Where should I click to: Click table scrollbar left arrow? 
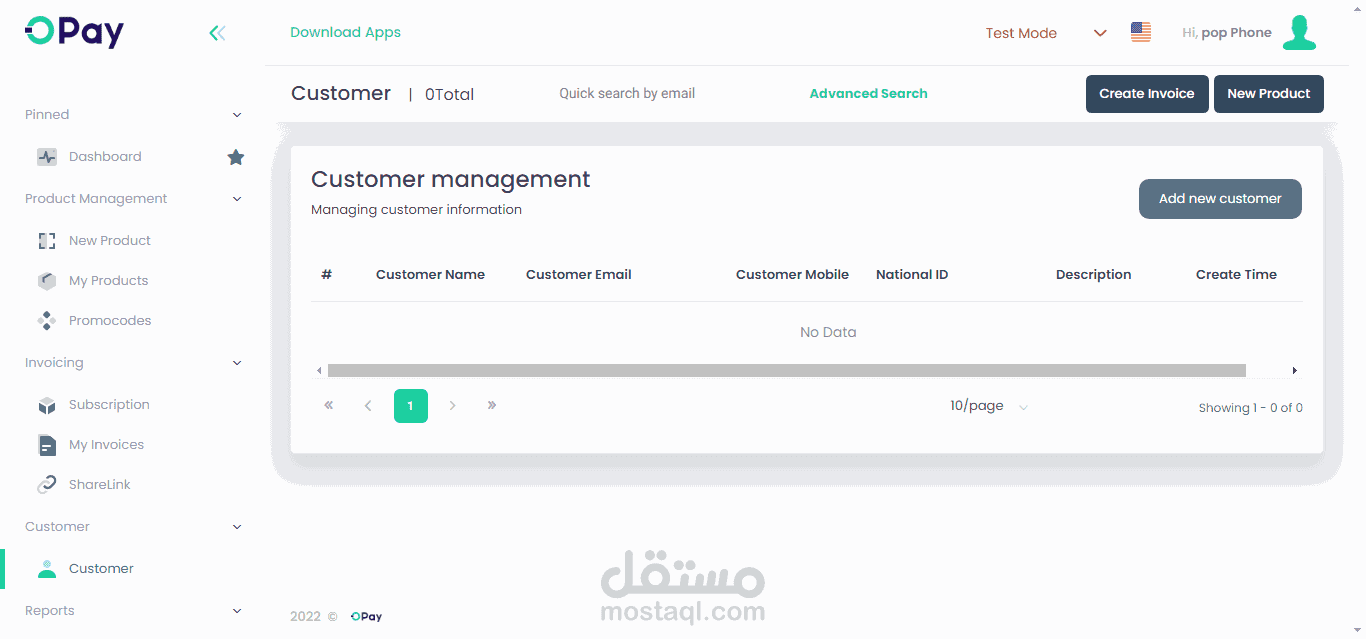(319, 371)
